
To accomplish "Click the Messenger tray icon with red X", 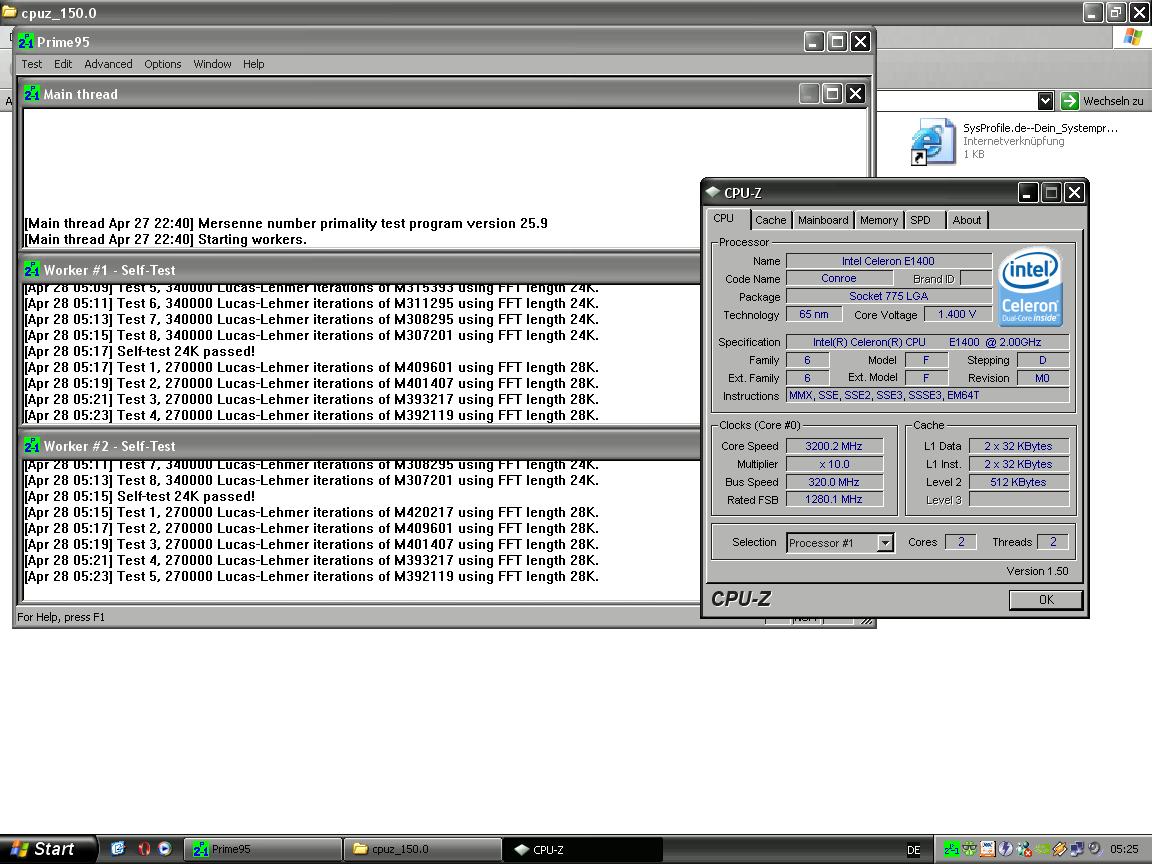I will (x=1024, y=849).
